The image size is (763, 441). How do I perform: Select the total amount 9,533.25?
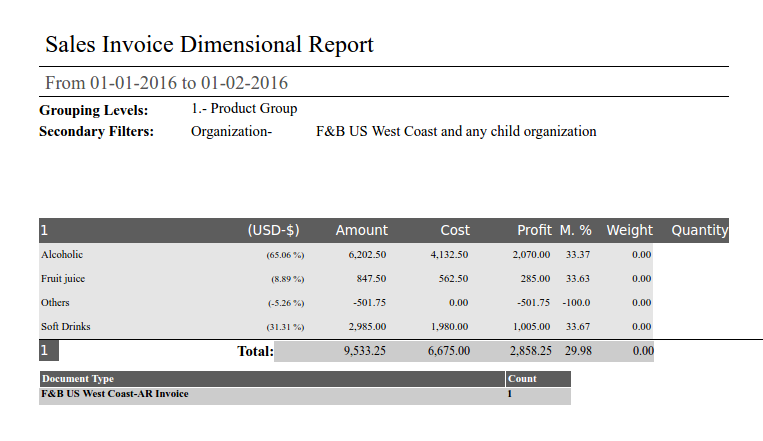[x=364, y=351]
